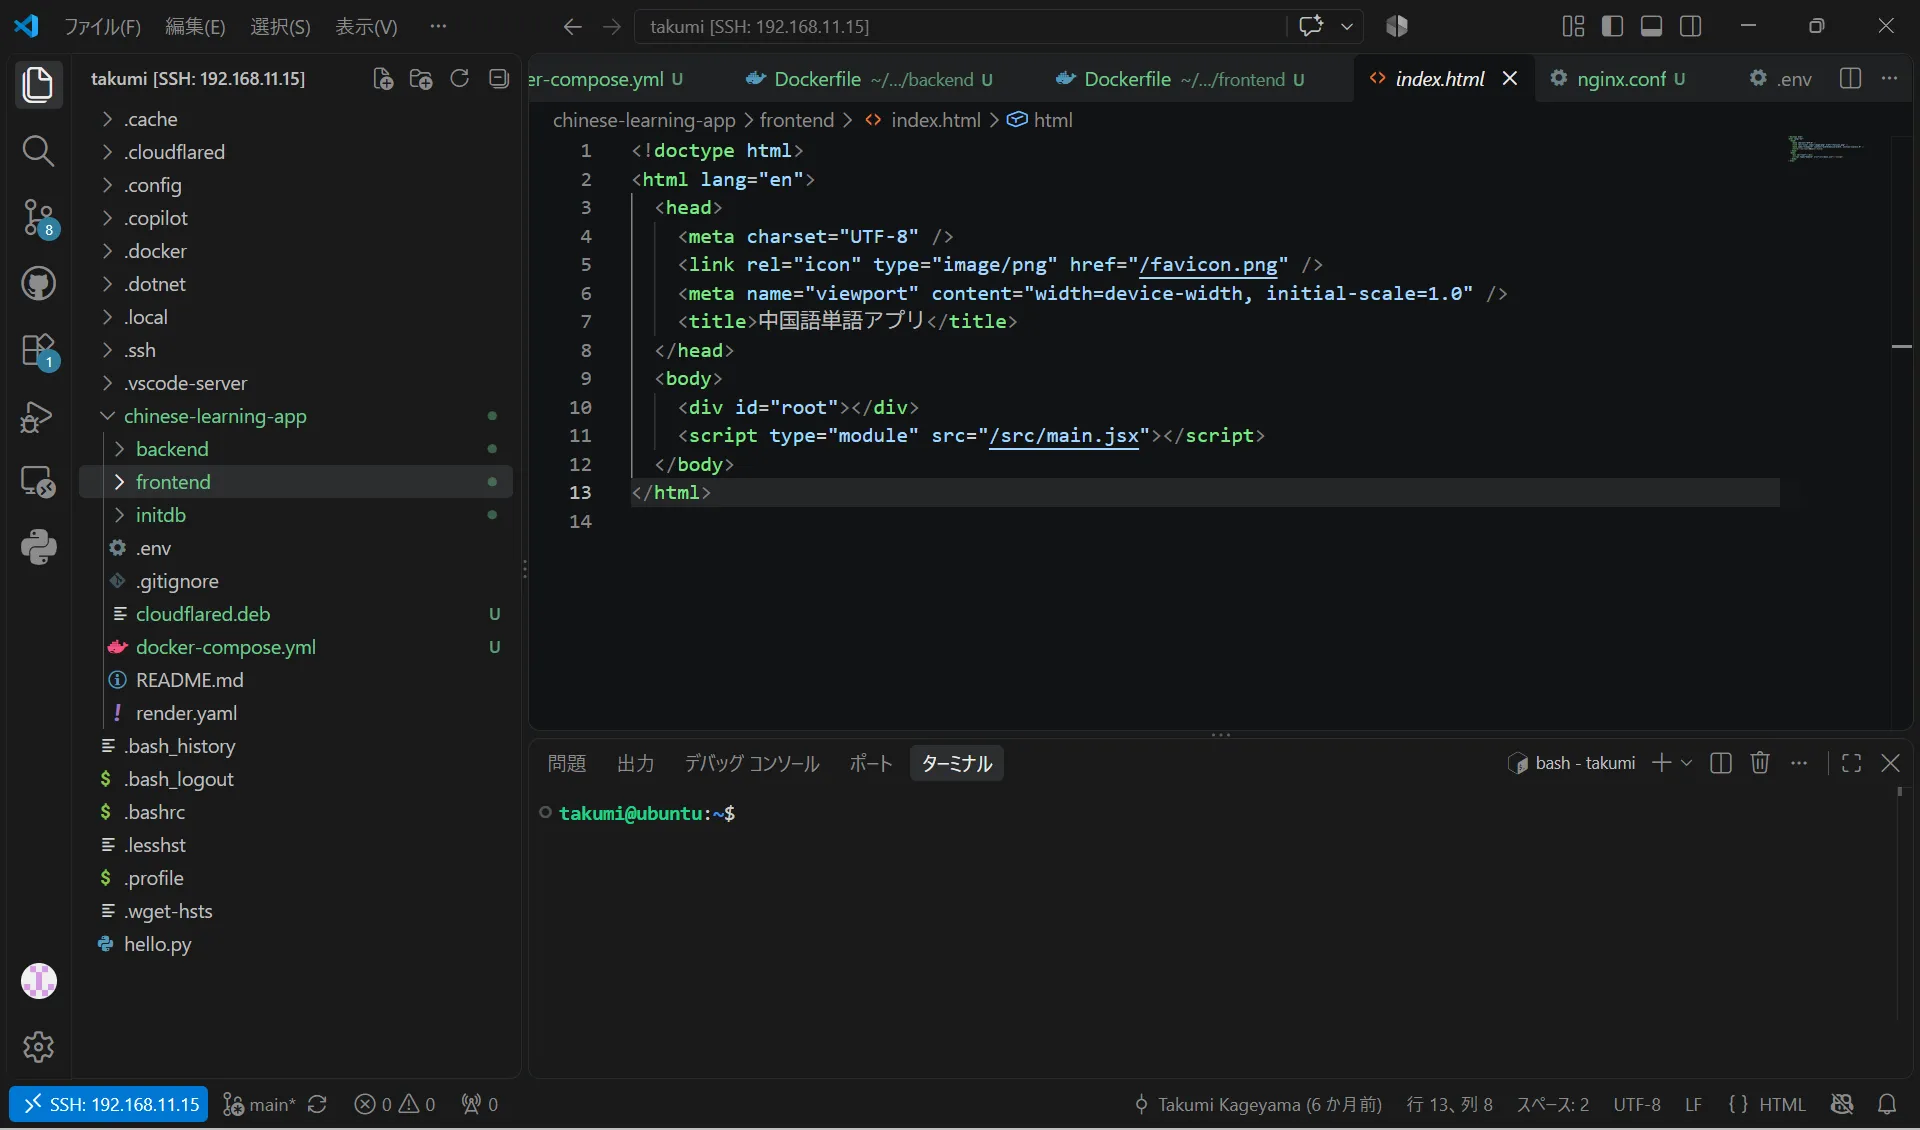Screen dimensions: 1920x1130
Task: Open the ファイル(F) menu
Action: pyautogui.click(x=103, y=27)
